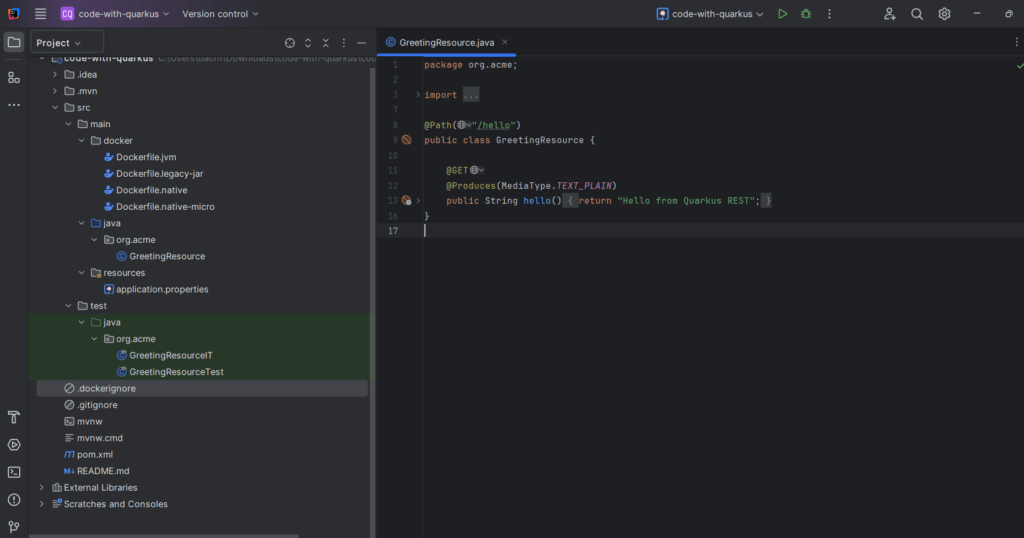Image resolution: width=1024 pixels, height=538 pixels.
Task: Collapse the docker folder
Action: tap(82, 140)
